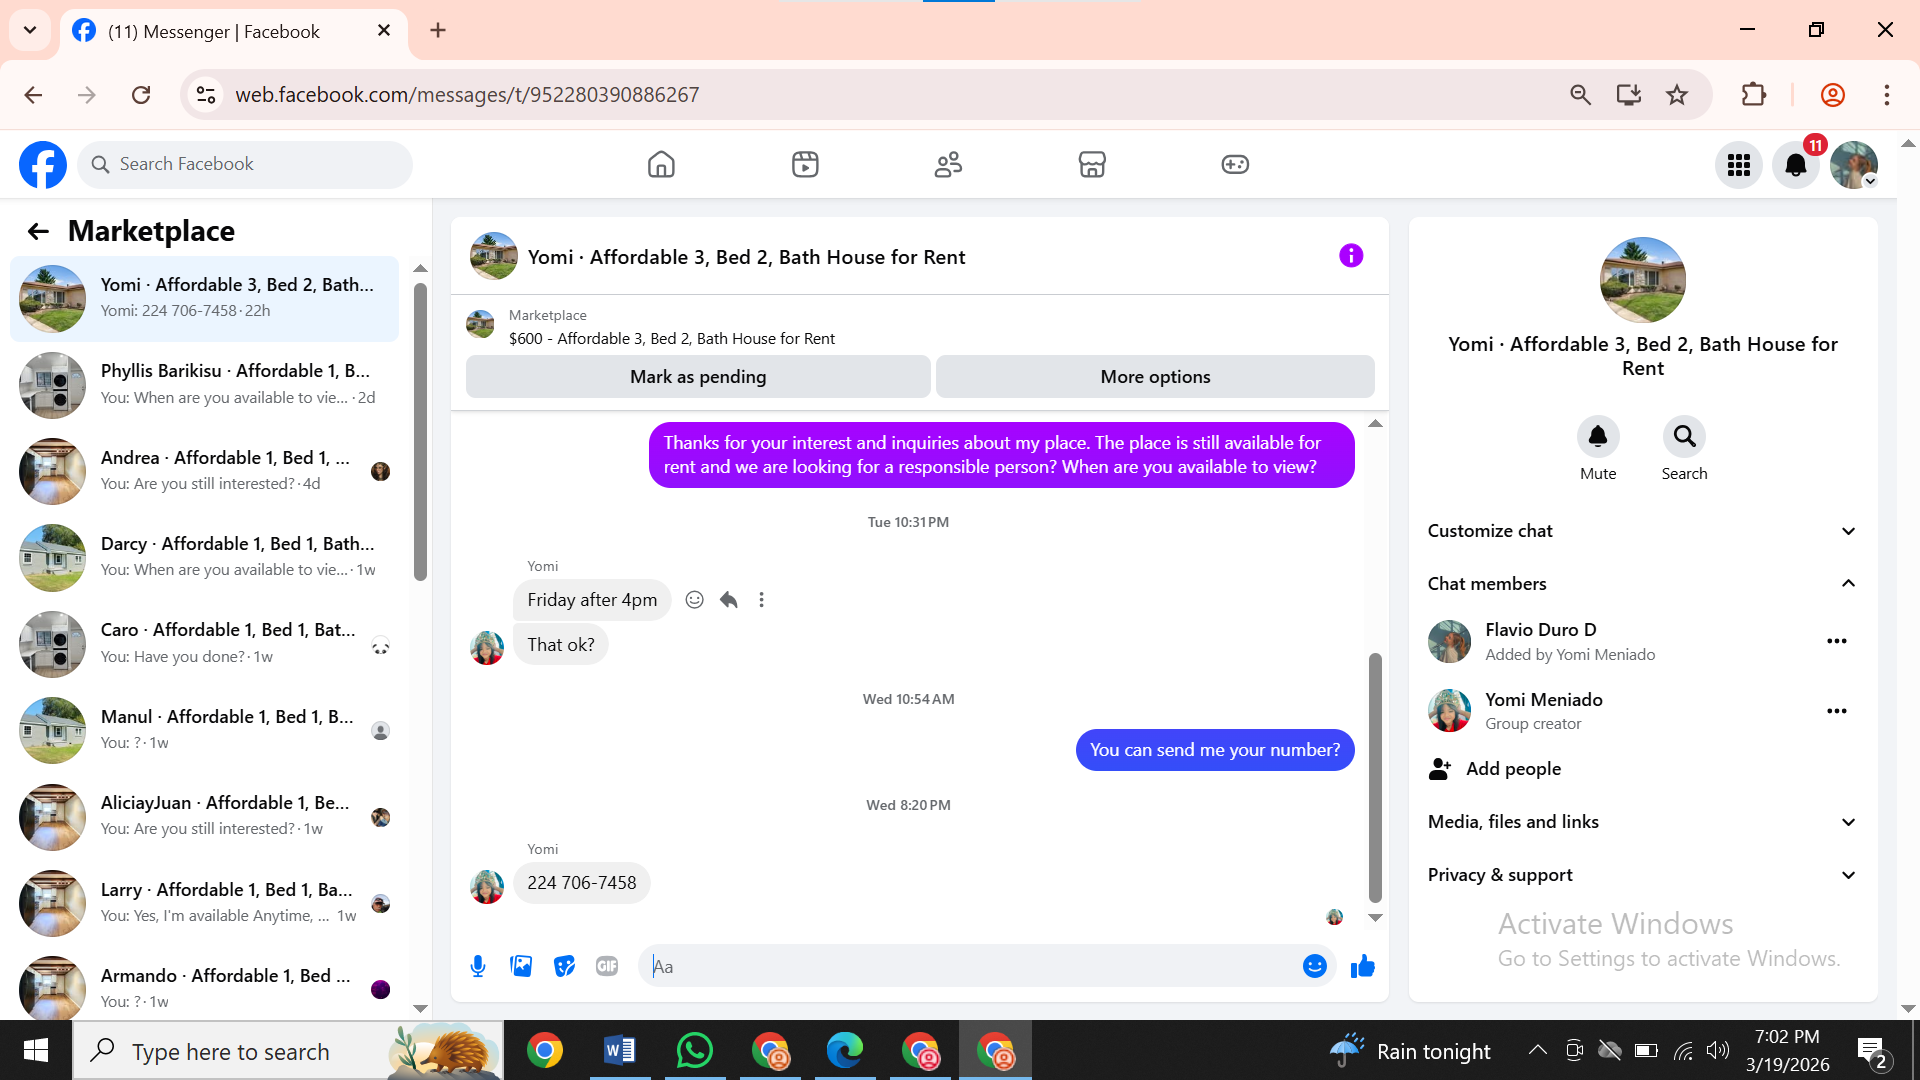Open the Marketplace tab in the top navigation
This screenshot has width=1920, height=1080.
[x=1091, y=165]
